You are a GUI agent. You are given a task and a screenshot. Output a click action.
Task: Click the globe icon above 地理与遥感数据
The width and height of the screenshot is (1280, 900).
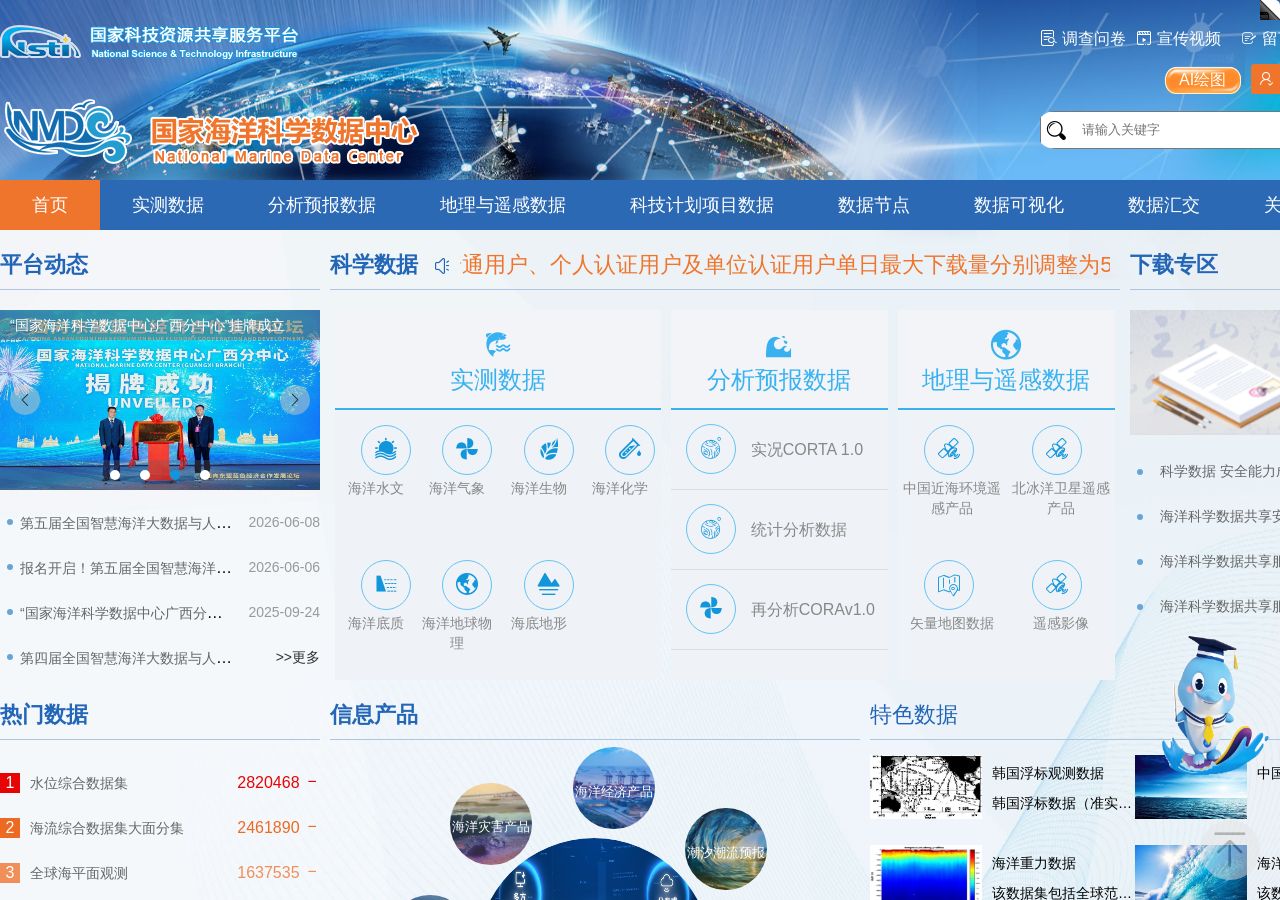point(1006,345)
